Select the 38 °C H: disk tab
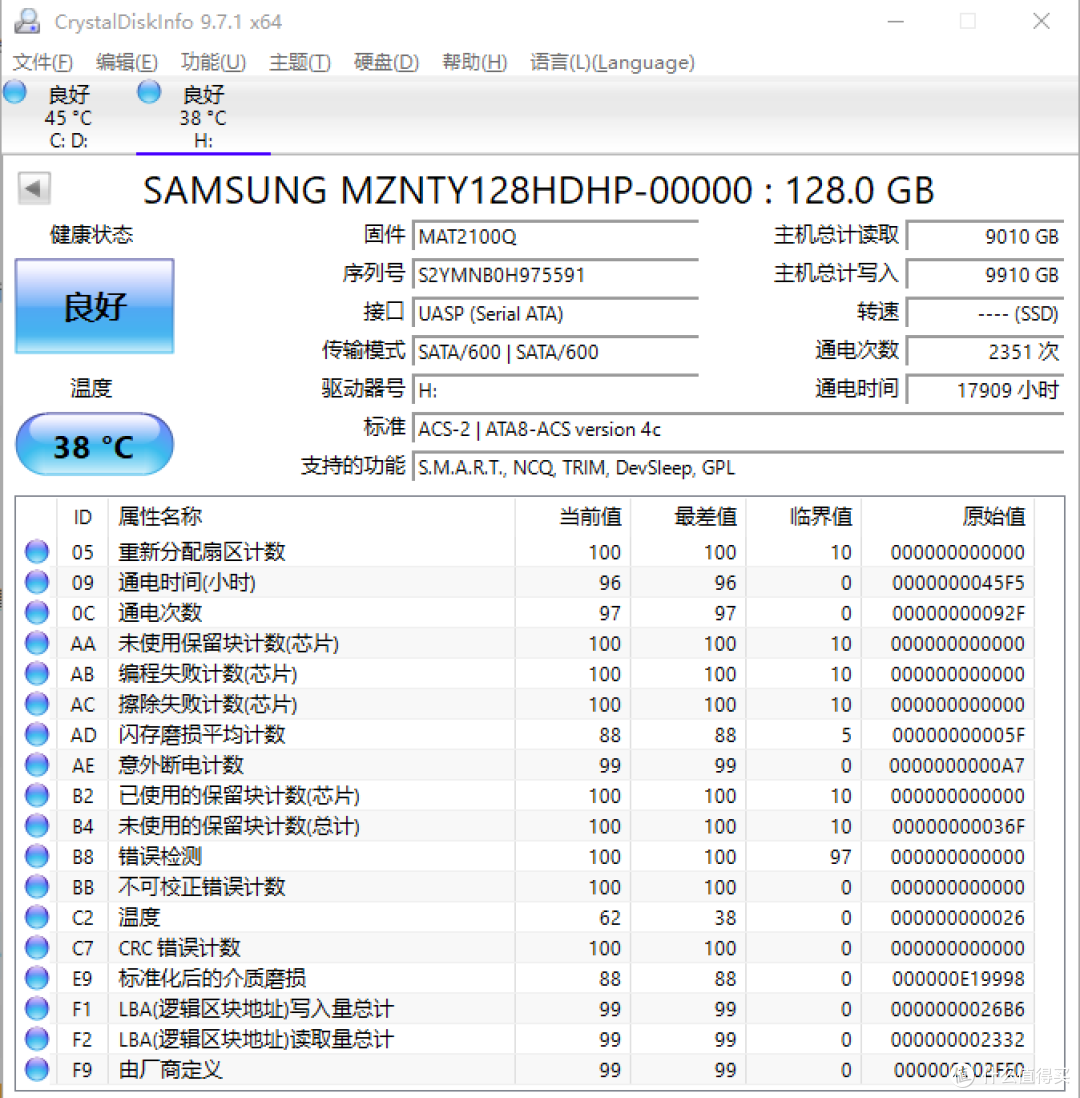 tap(203, 116)
